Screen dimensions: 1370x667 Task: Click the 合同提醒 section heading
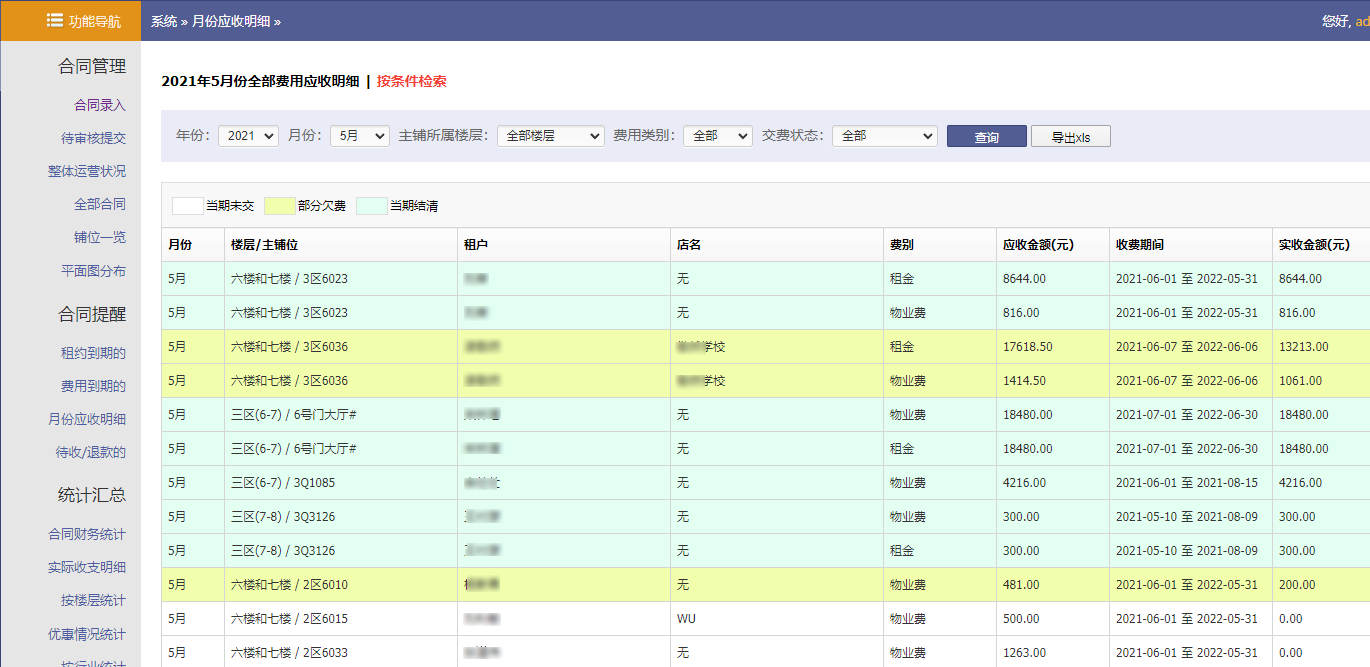click(x=92, y=314)
